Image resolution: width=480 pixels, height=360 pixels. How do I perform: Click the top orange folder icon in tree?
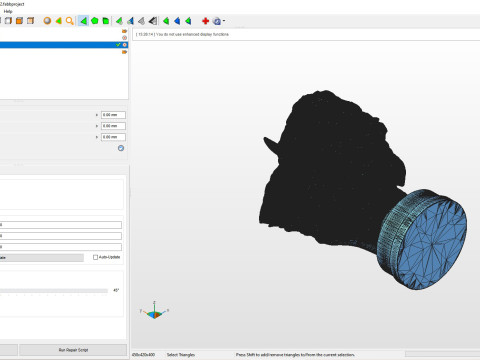(x=124, y=31)
